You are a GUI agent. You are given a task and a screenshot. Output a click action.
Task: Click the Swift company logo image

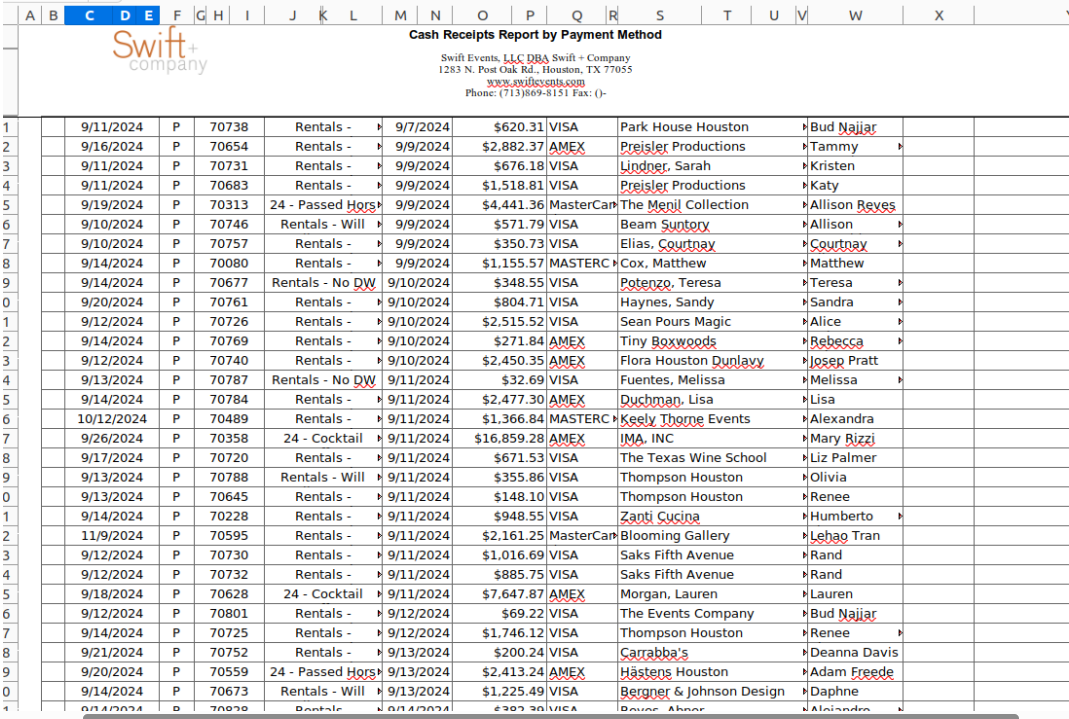click(160, 50)
